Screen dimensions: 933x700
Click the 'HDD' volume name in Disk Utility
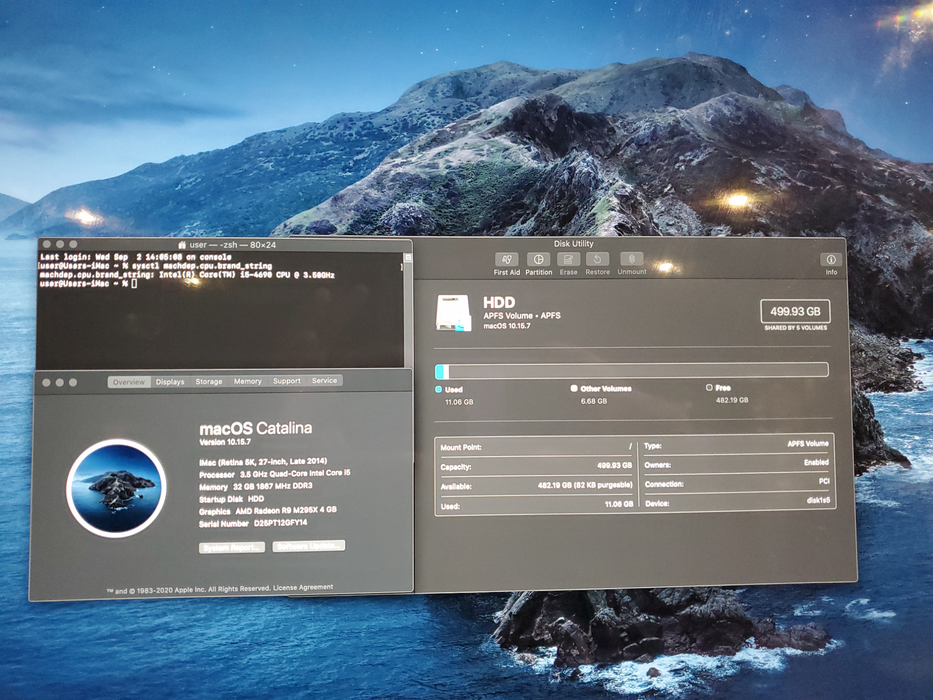click(499, 302)
